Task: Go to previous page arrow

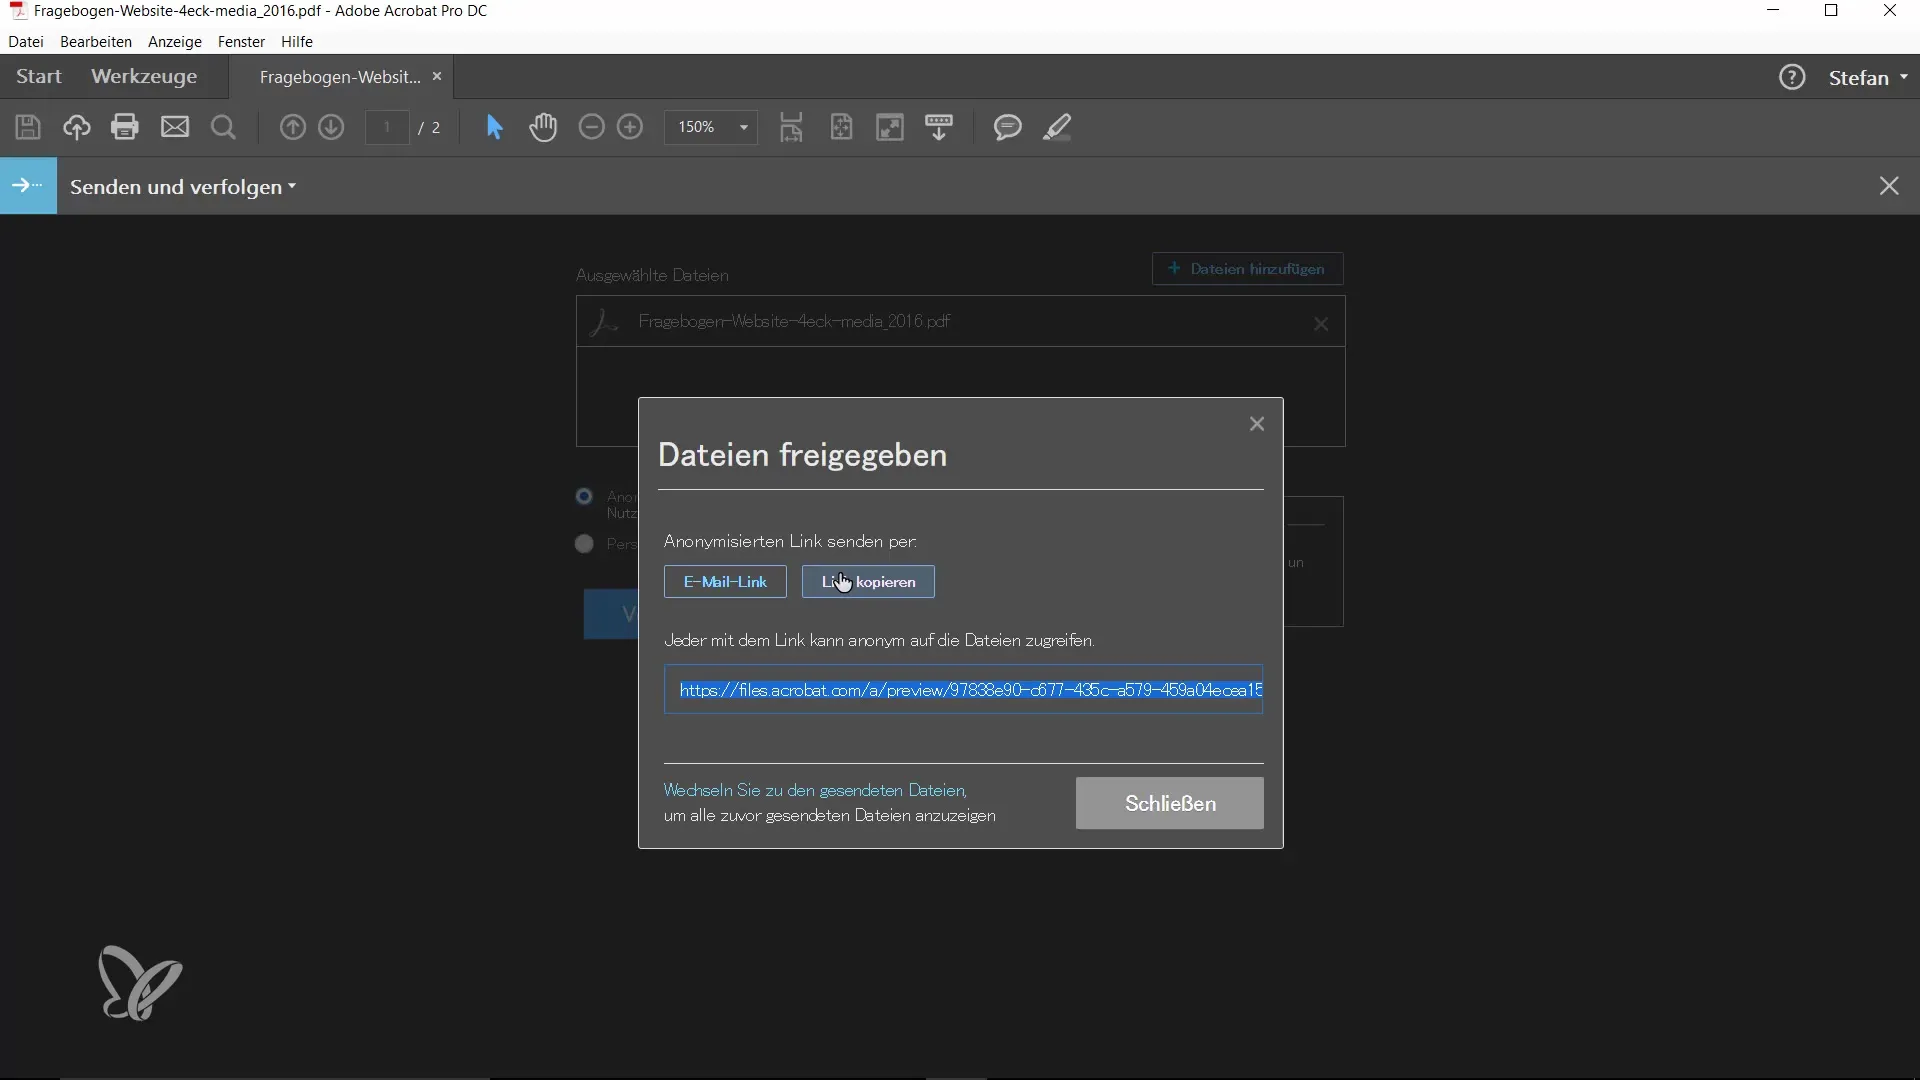Action: pyautogui.click(x=292, y=127)
